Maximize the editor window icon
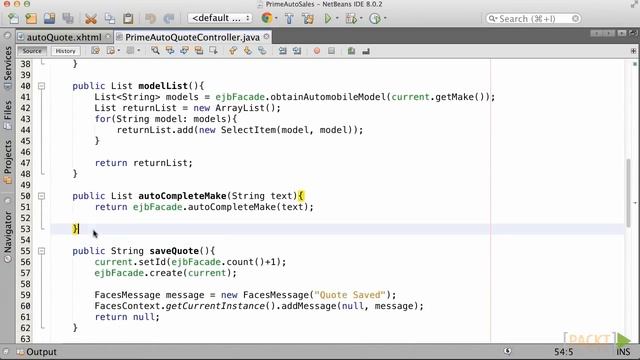The width and height of the screenshot is (640, 360). pos(633,33)
